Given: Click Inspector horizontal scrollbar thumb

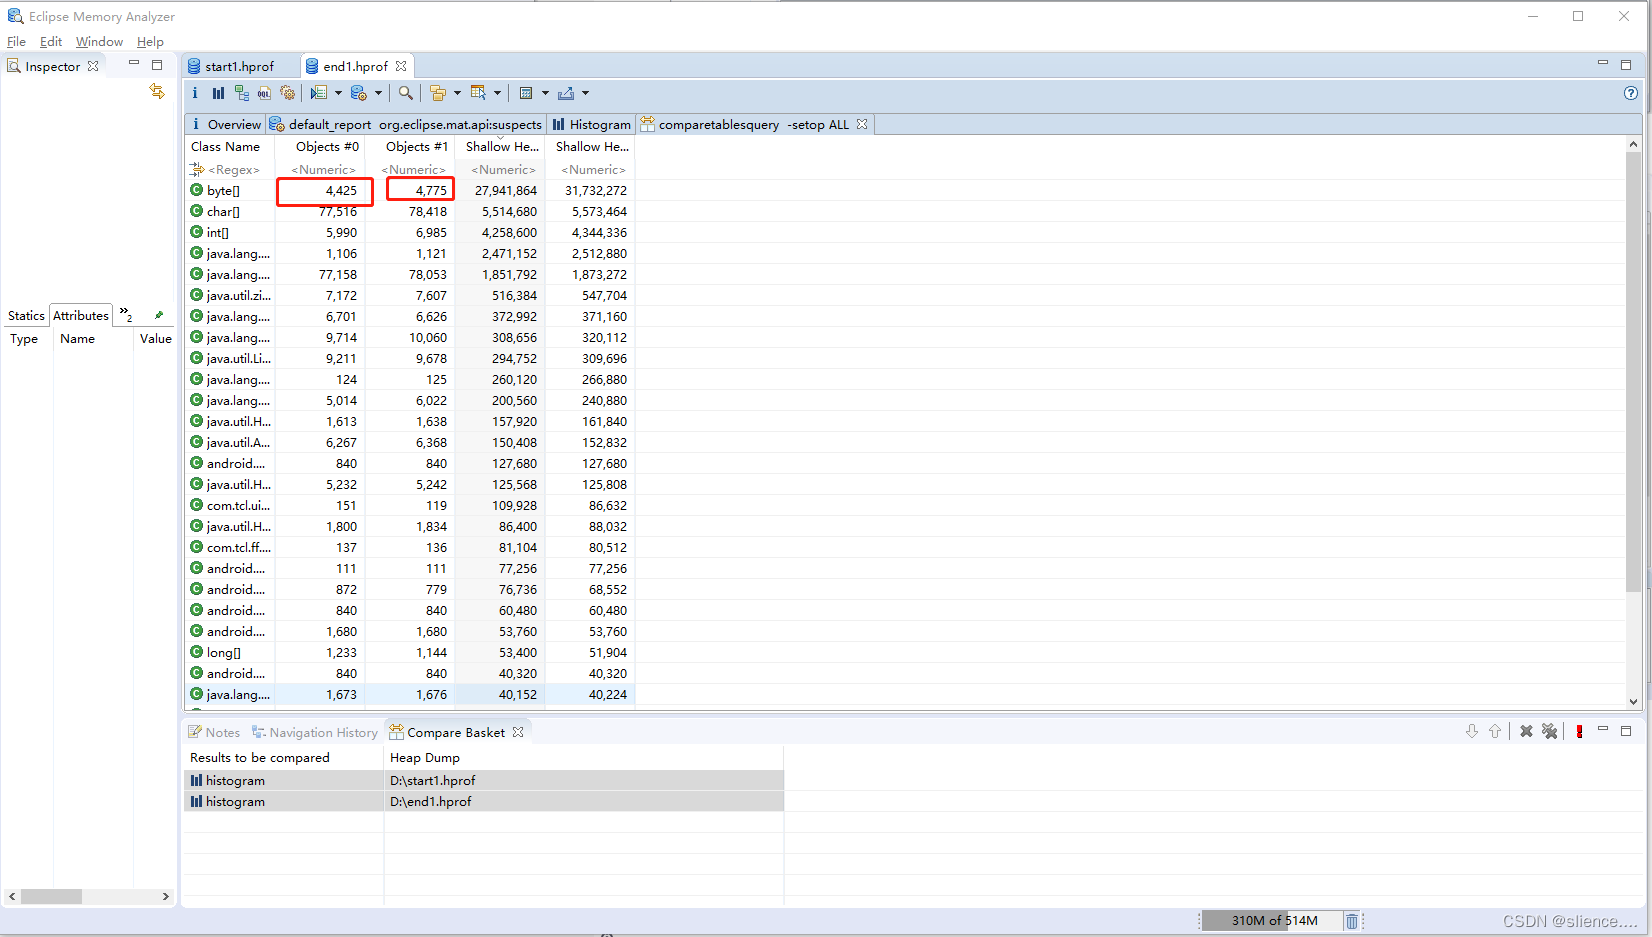Looking at the screenshot, I should [x=51, y=896].
